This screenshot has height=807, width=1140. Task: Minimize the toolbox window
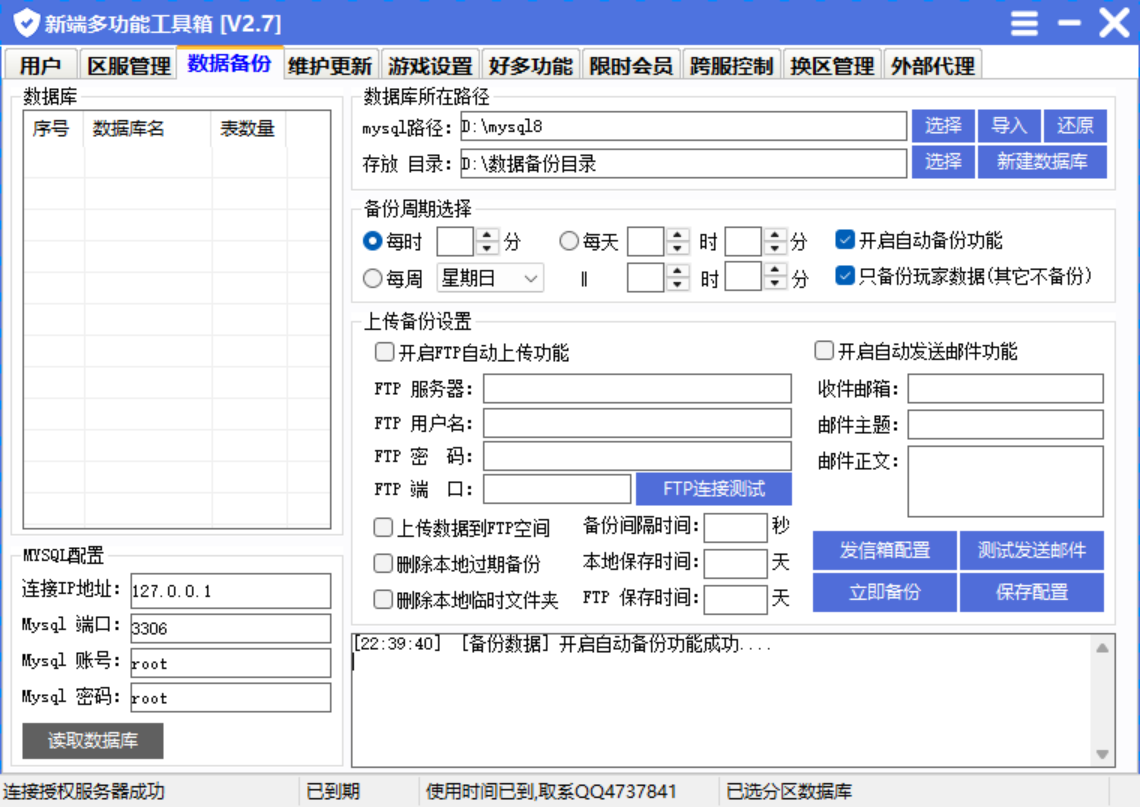1069,23
